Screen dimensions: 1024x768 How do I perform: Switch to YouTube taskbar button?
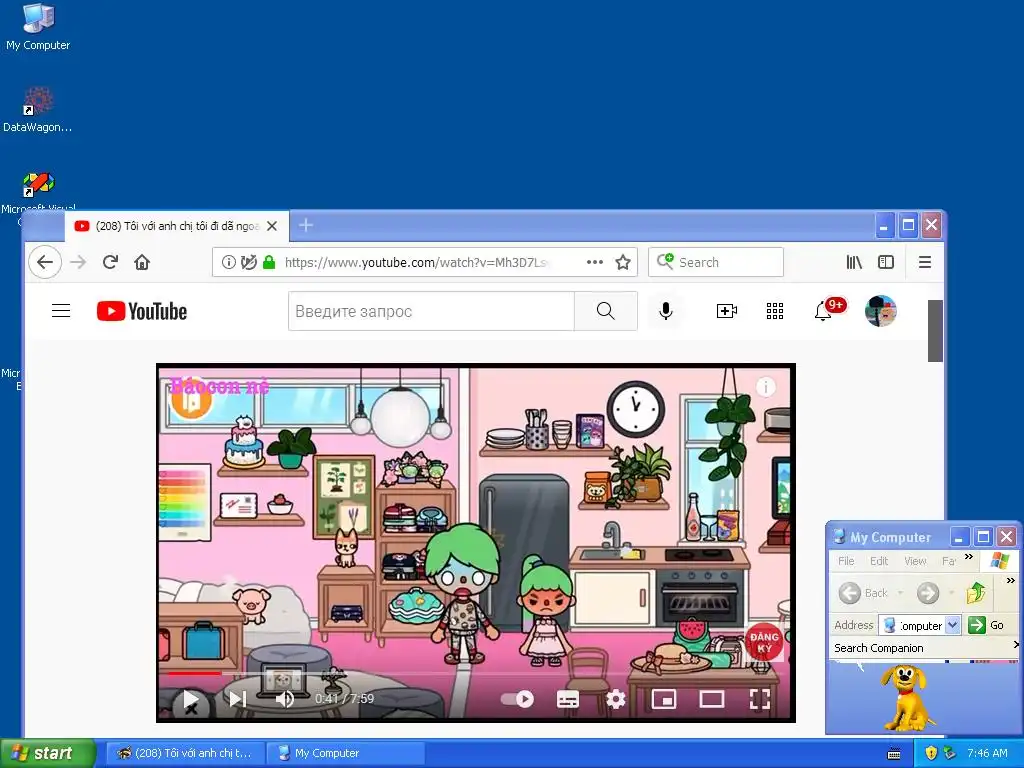(x=185, y=753)
